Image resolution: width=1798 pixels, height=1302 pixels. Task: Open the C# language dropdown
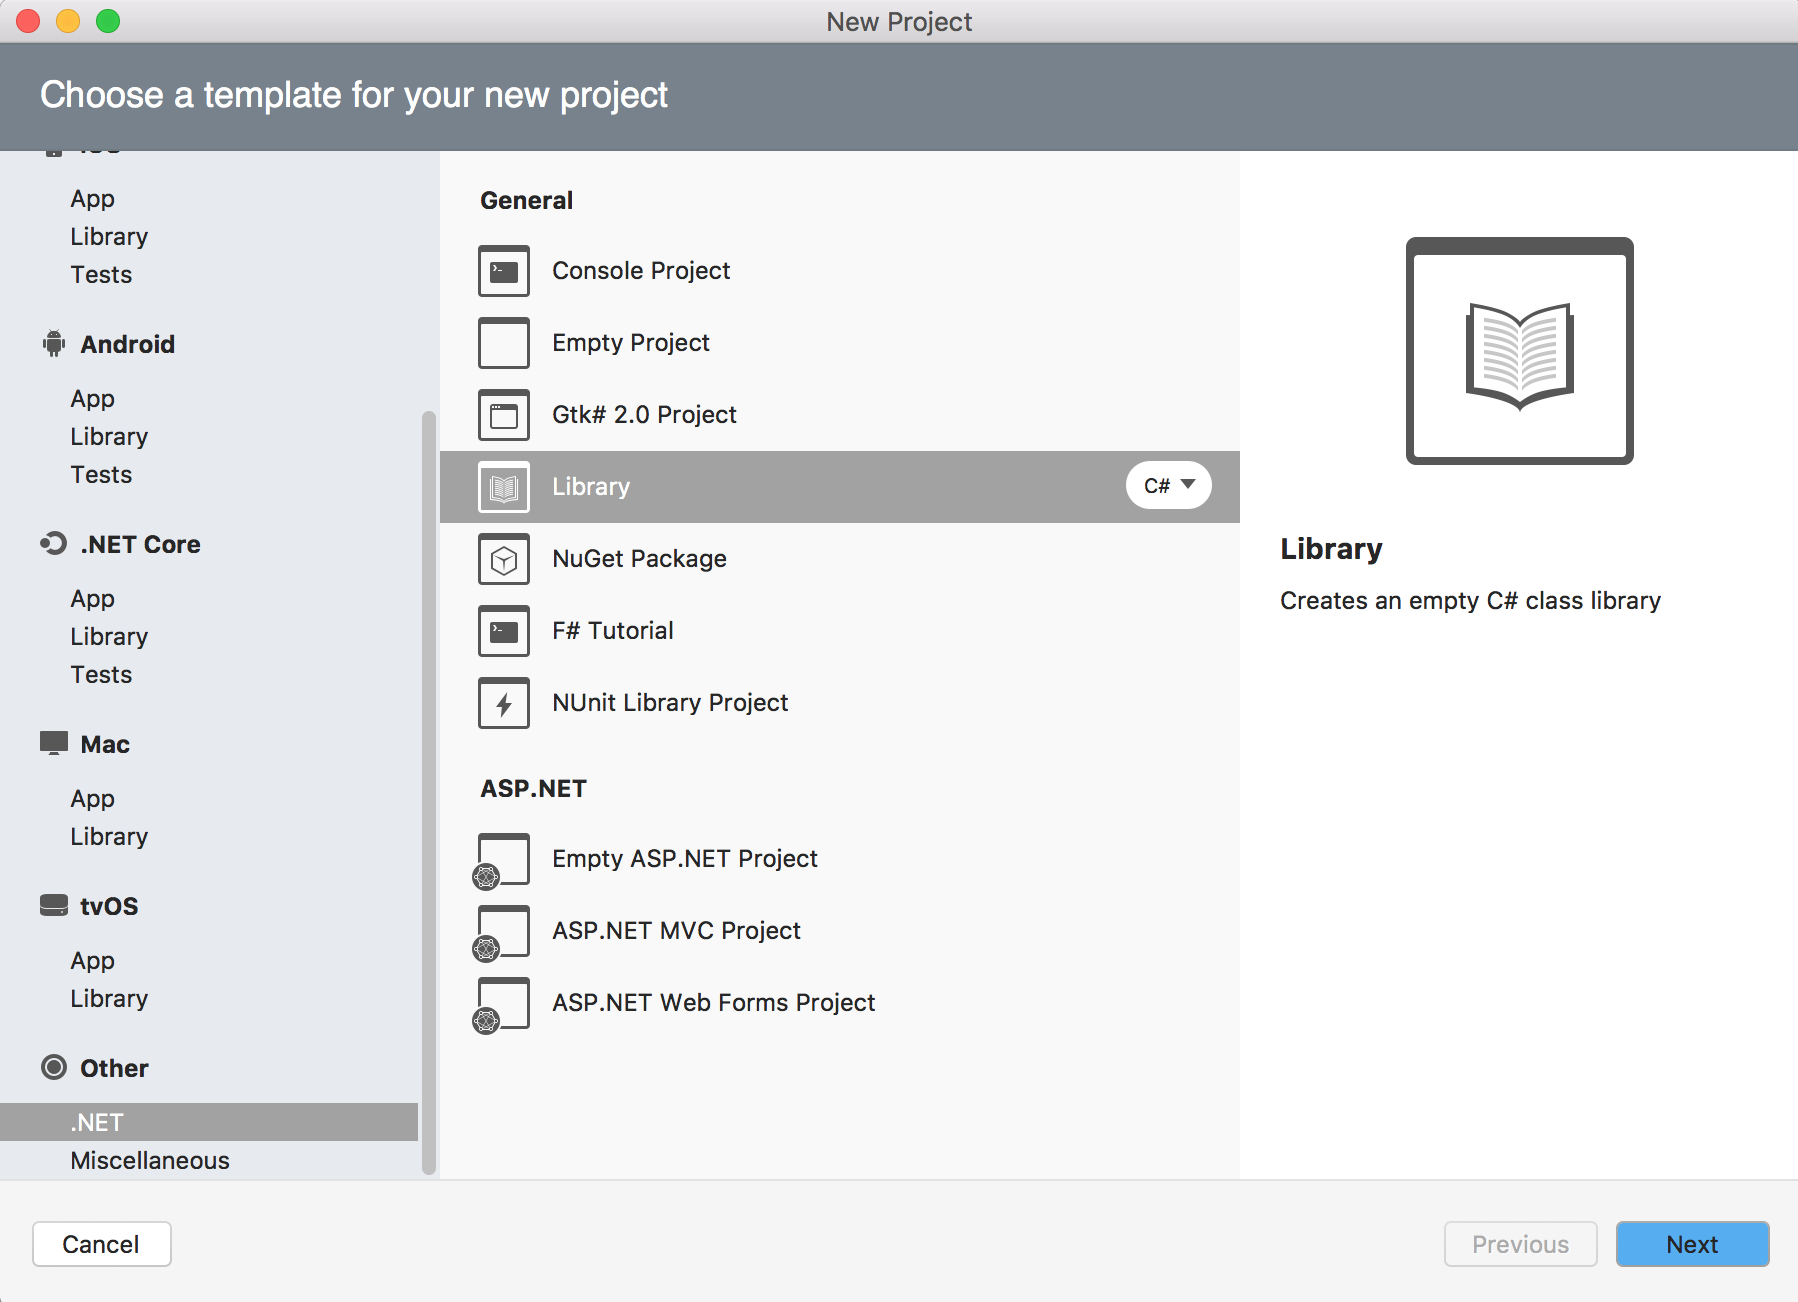[x=1168, y=486]
